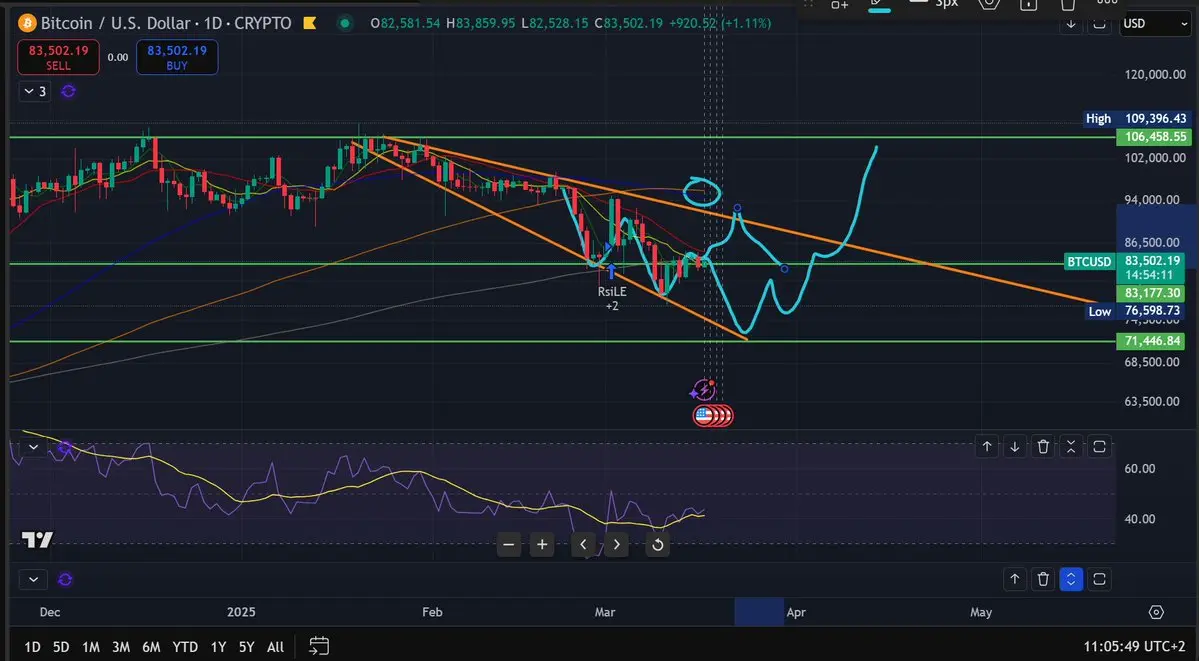Select the 1M date range
Viewport: 1199px width, 661px height.
tap(91, 647)
